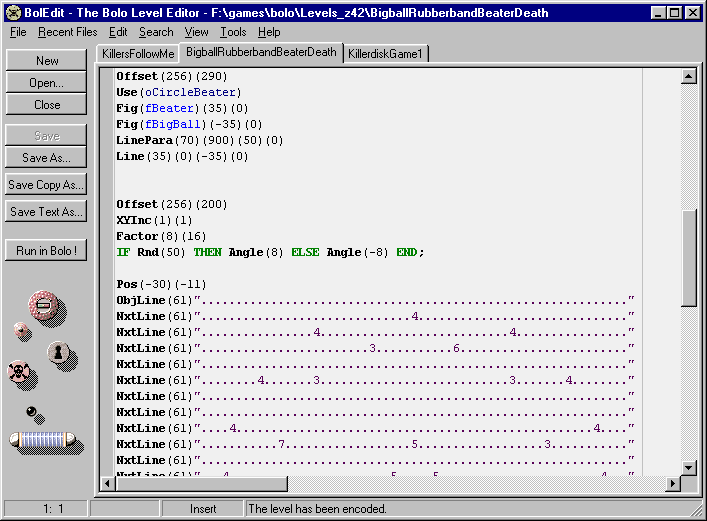Image resolution: width=707 pixels, height=521 pixels.
Task: Click the cursor position 1: 1 status cell
Action: 46,509
